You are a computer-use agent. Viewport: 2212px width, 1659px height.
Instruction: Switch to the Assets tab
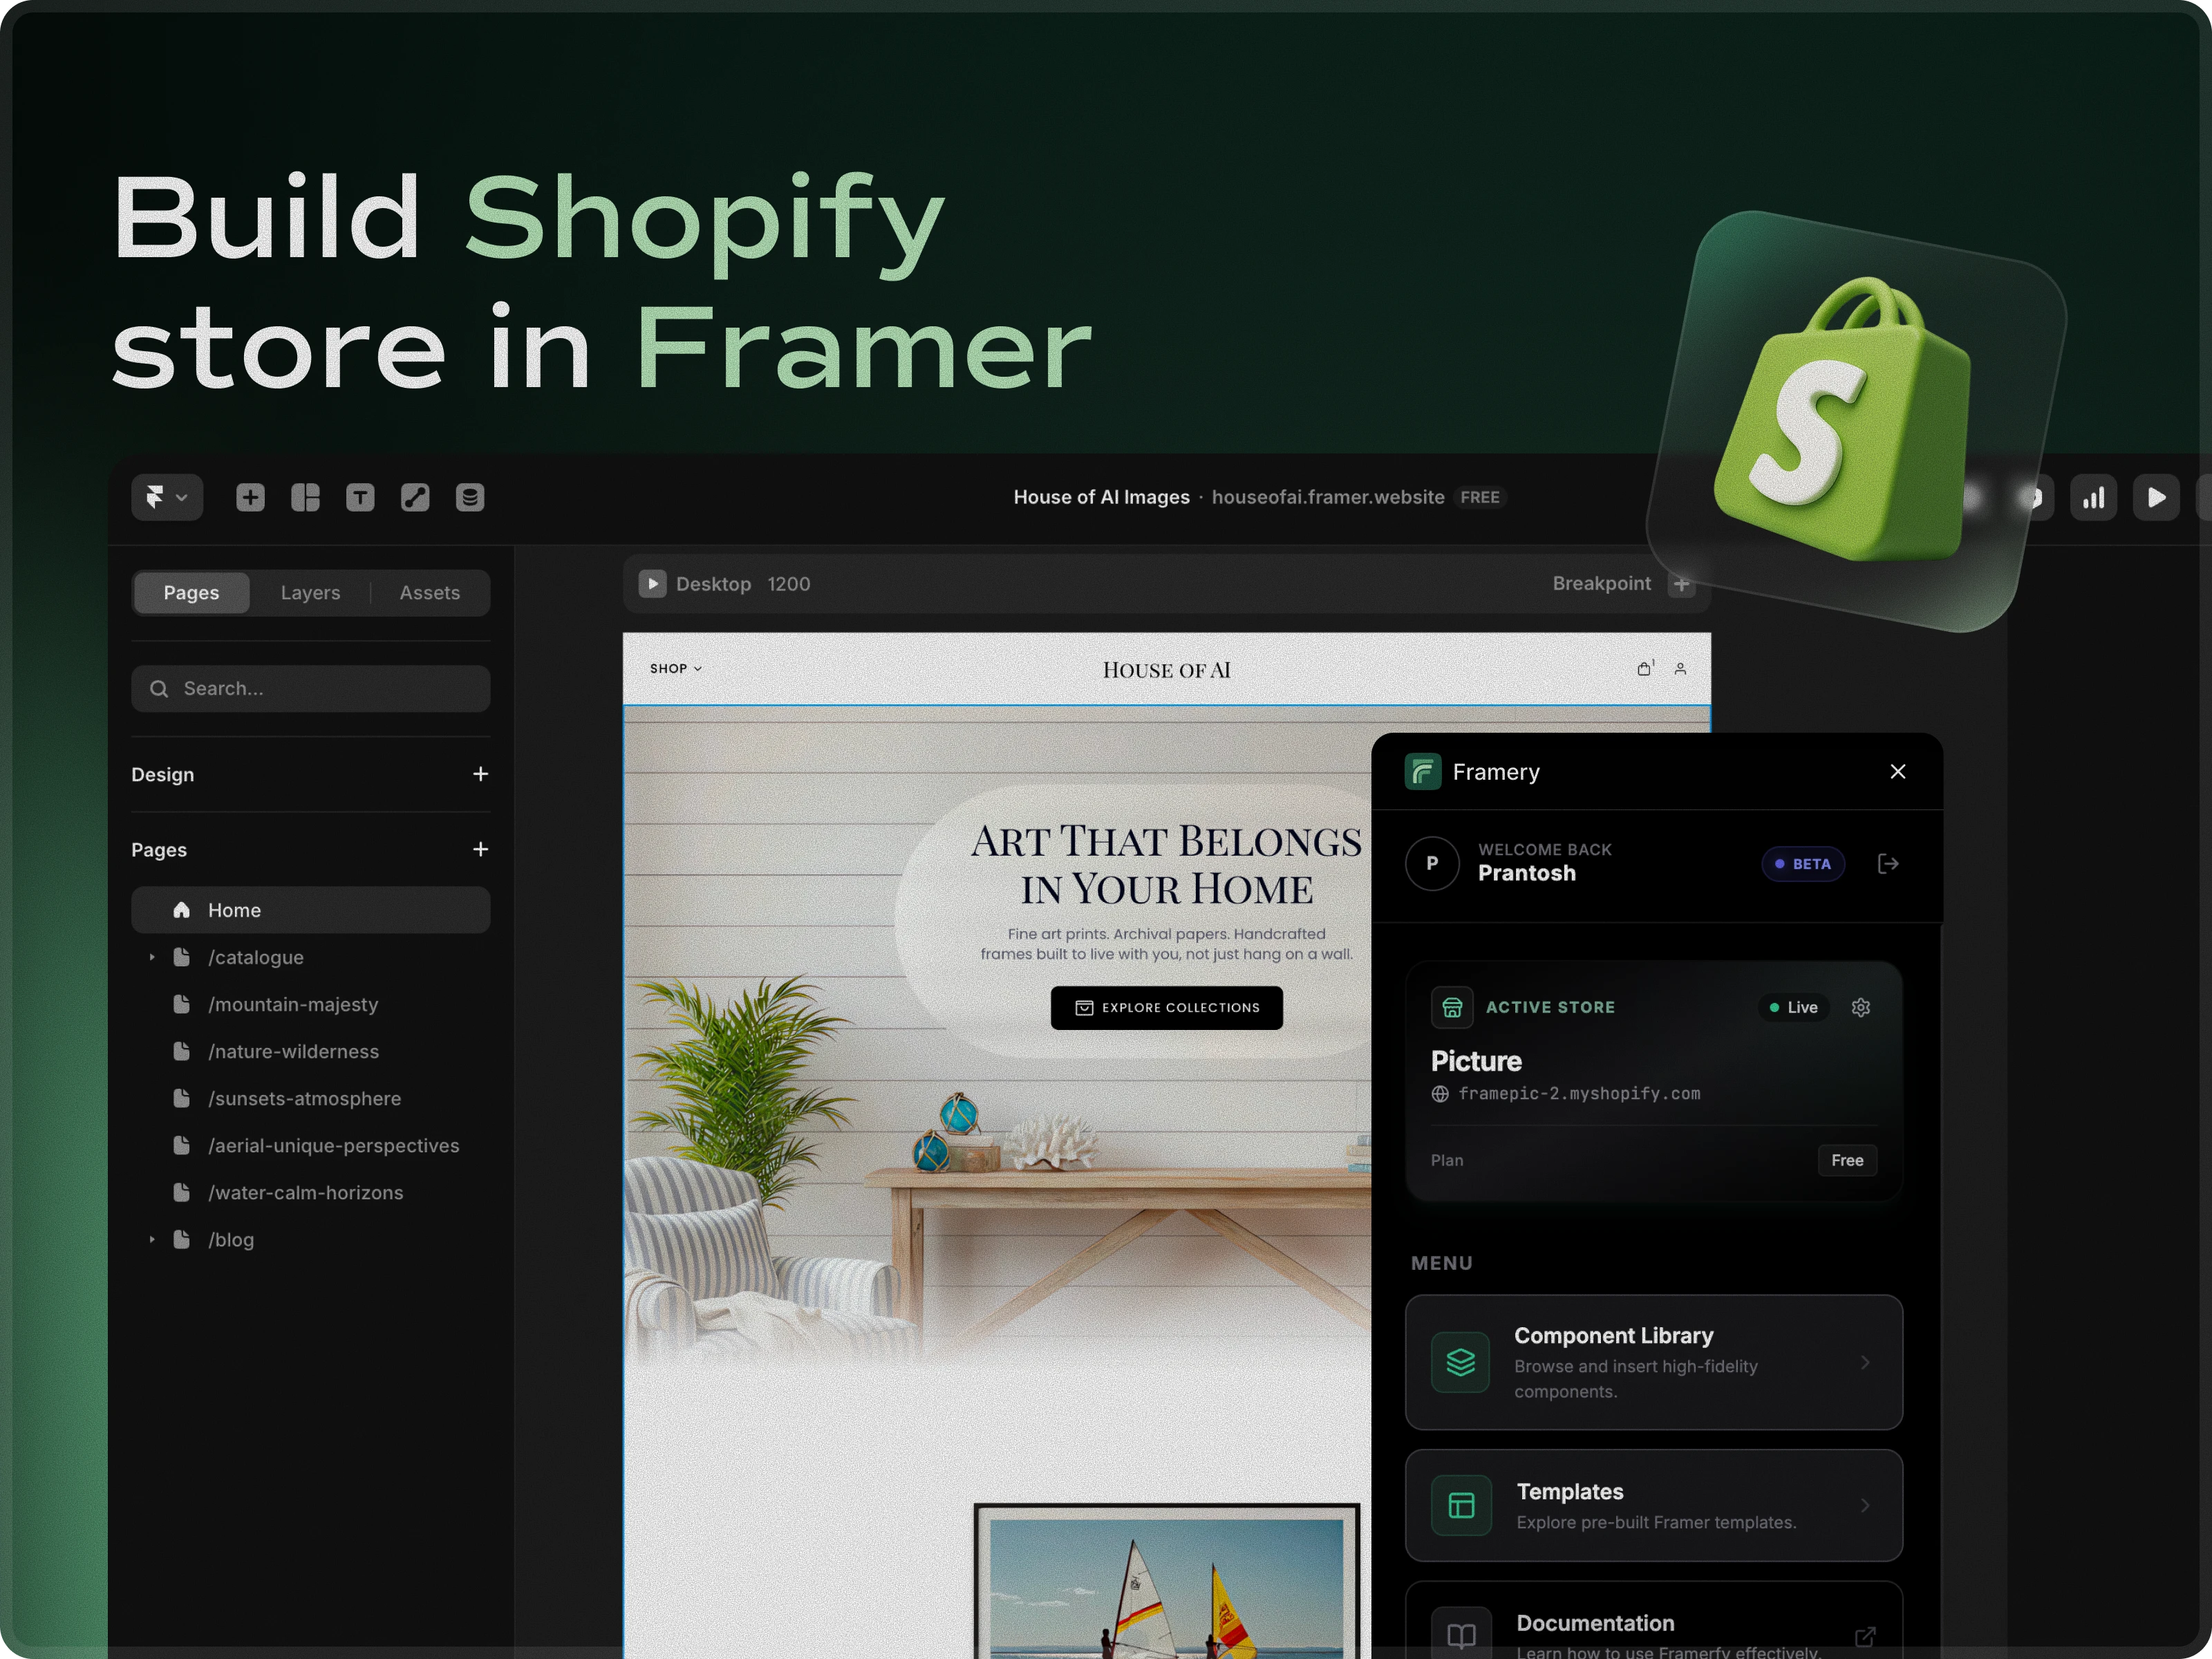coord(429,592)
